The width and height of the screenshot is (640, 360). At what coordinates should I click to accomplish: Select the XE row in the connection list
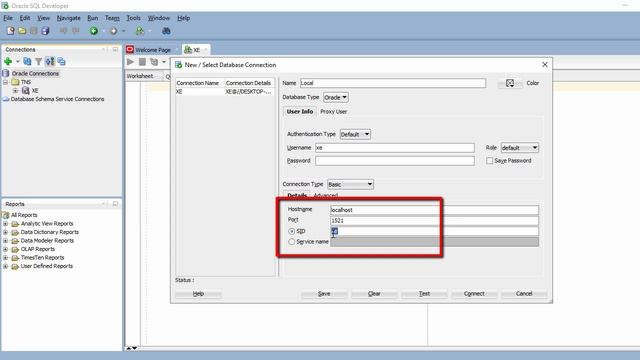click(x=225, y=92)
